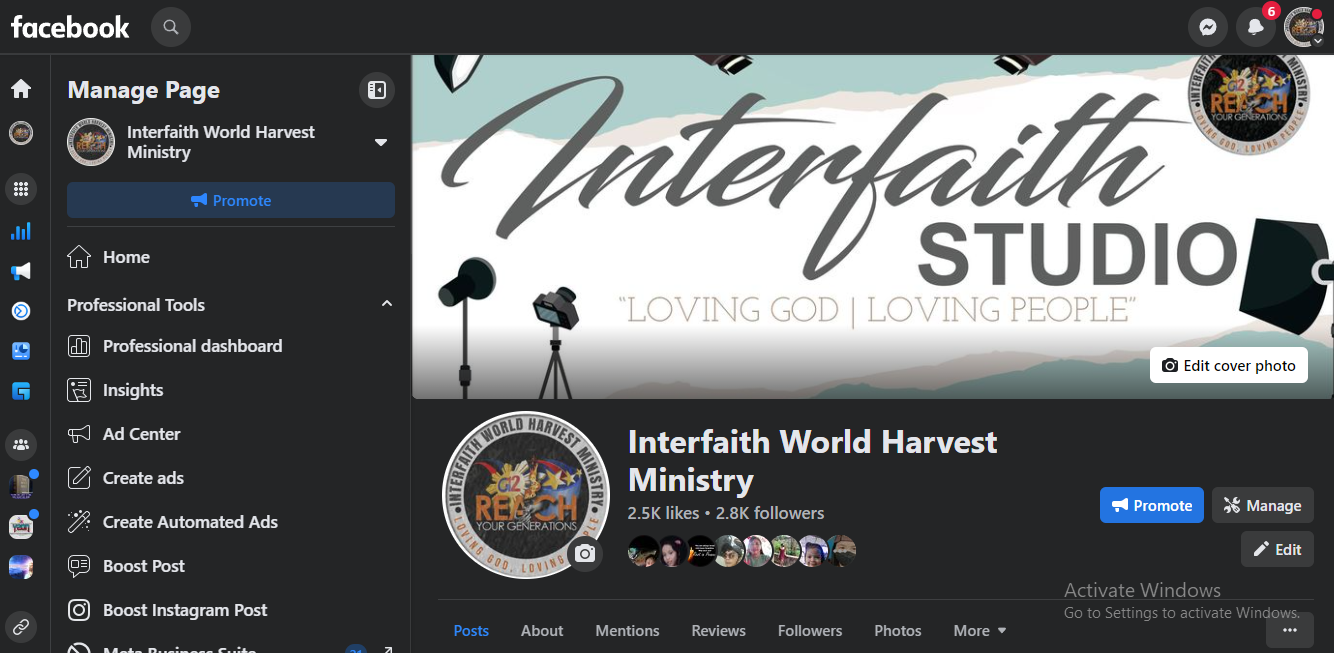Viewport: 1334px width, 653px height.
Task: Click the blue bar-chart icon in shortcut rail
Action: (21, 231)
